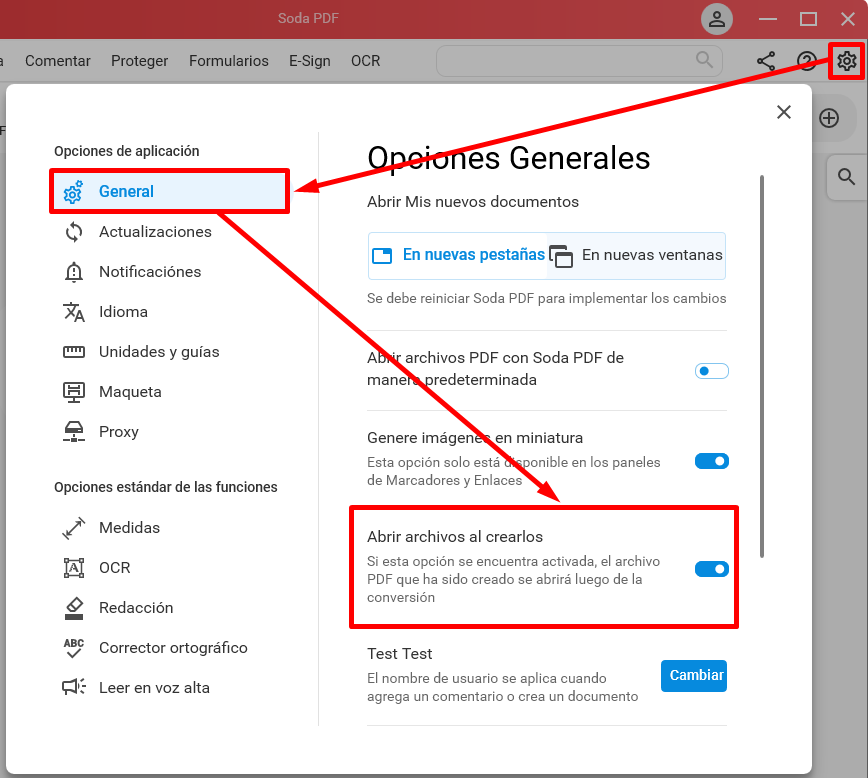Click the Unidades y guías ruler icon
This screenshot has width=868, height=778.
click(x=74, y=352)
